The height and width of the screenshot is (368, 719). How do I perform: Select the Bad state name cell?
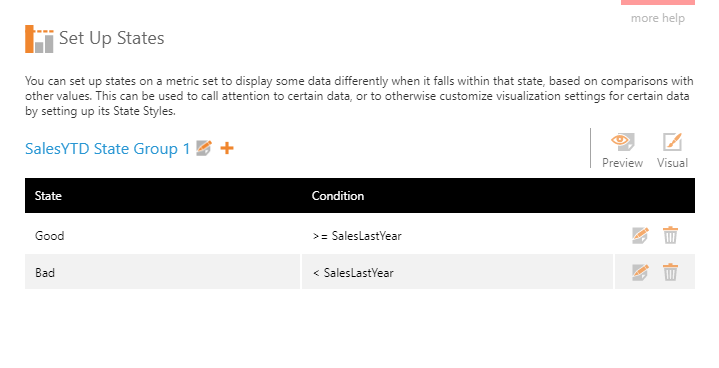click(162, 272)
